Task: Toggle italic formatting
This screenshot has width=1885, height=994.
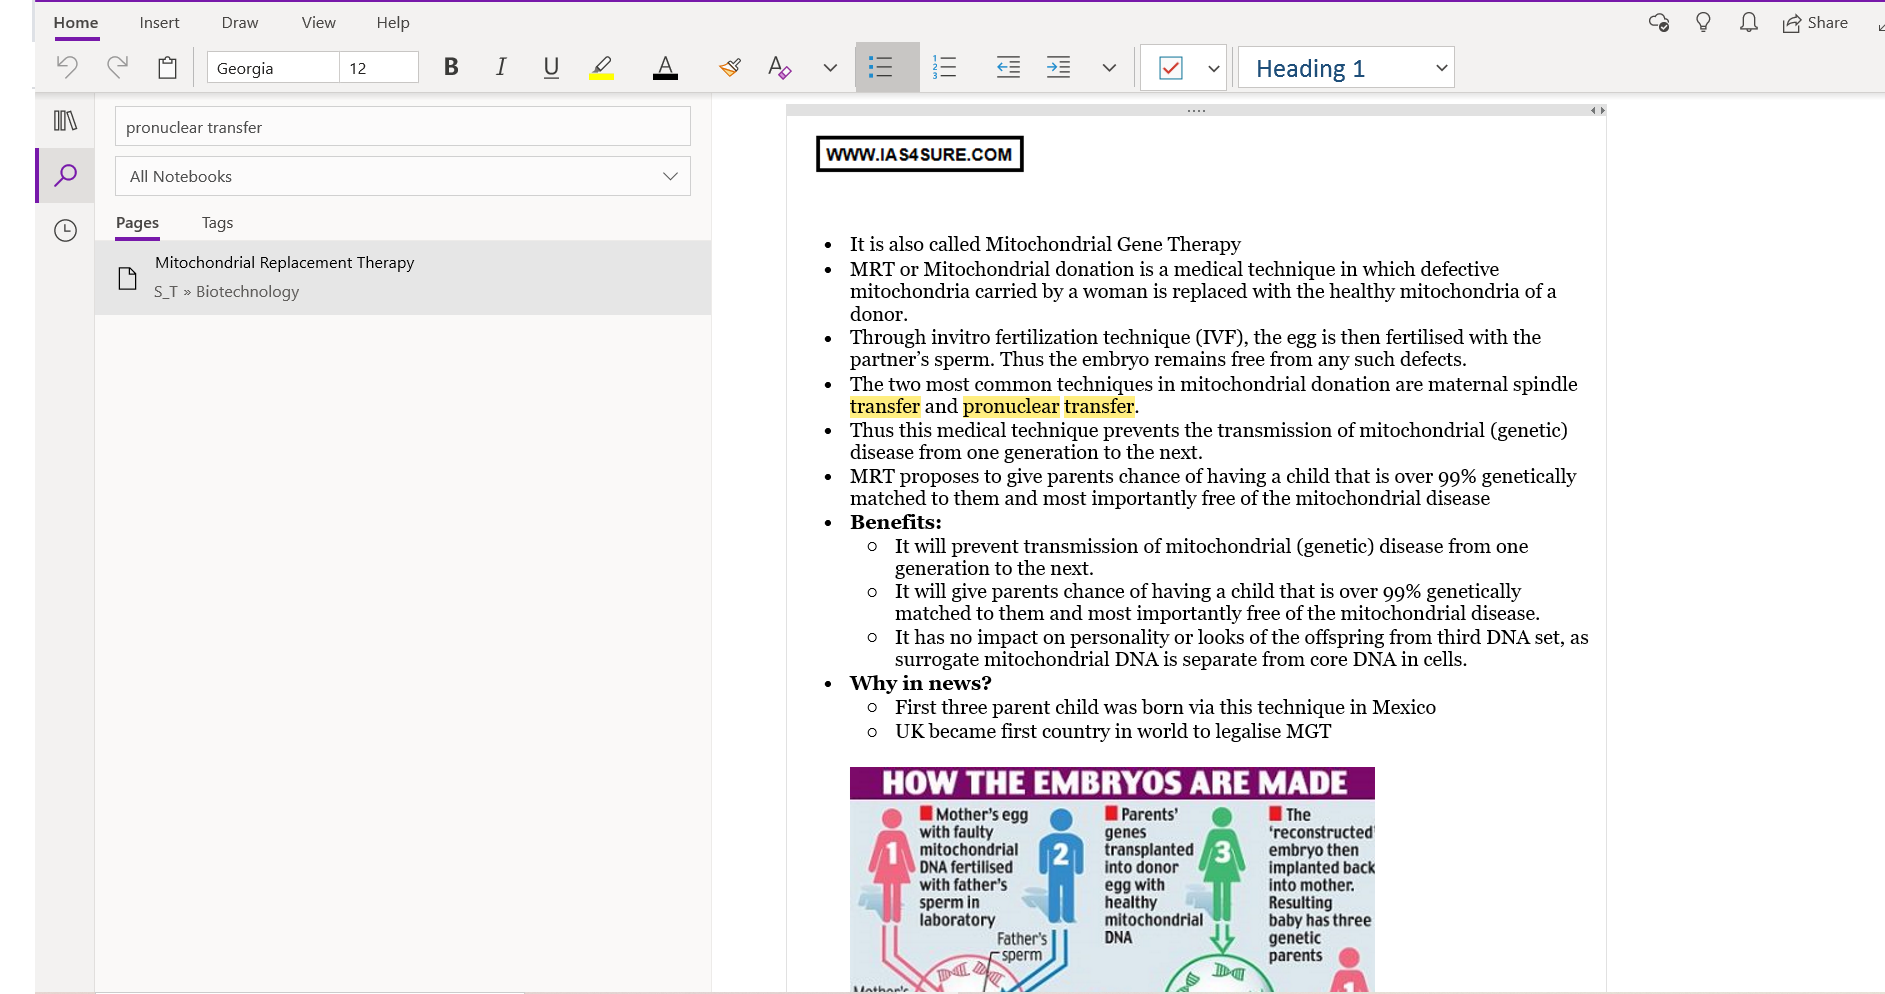Action: tap(500, 67)
